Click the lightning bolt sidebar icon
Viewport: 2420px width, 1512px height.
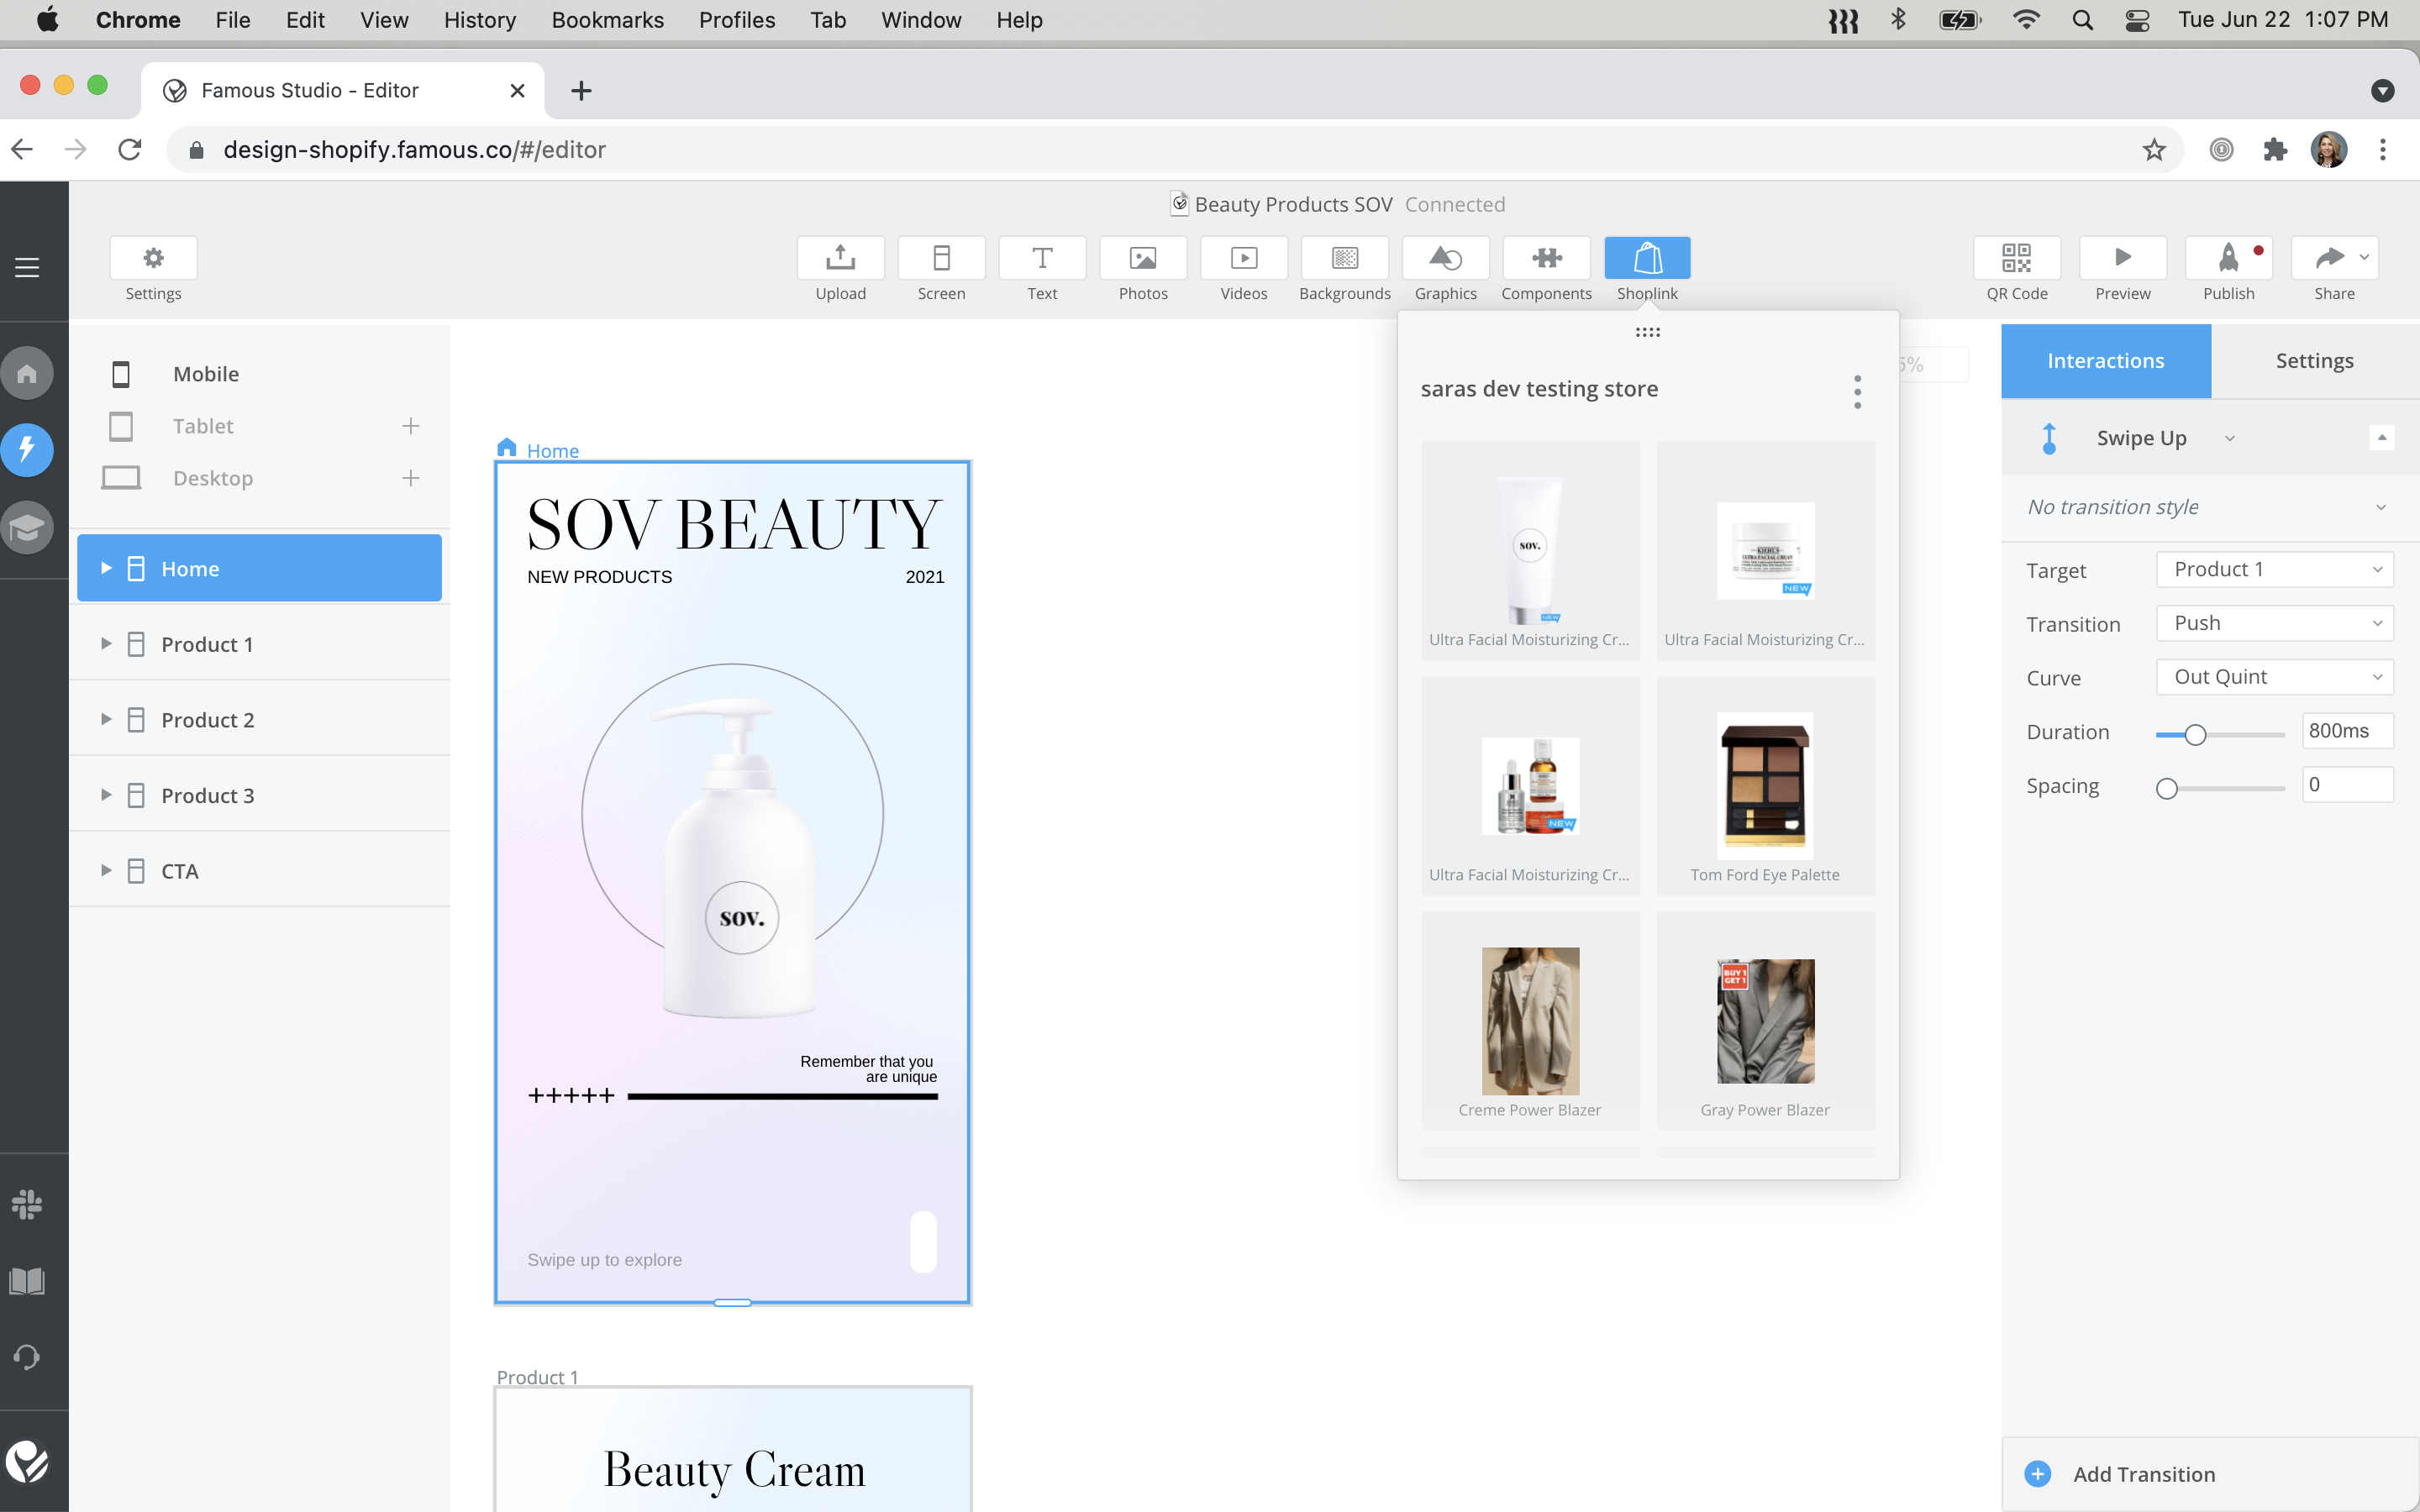pyautogui.click(x=27, y=449)
